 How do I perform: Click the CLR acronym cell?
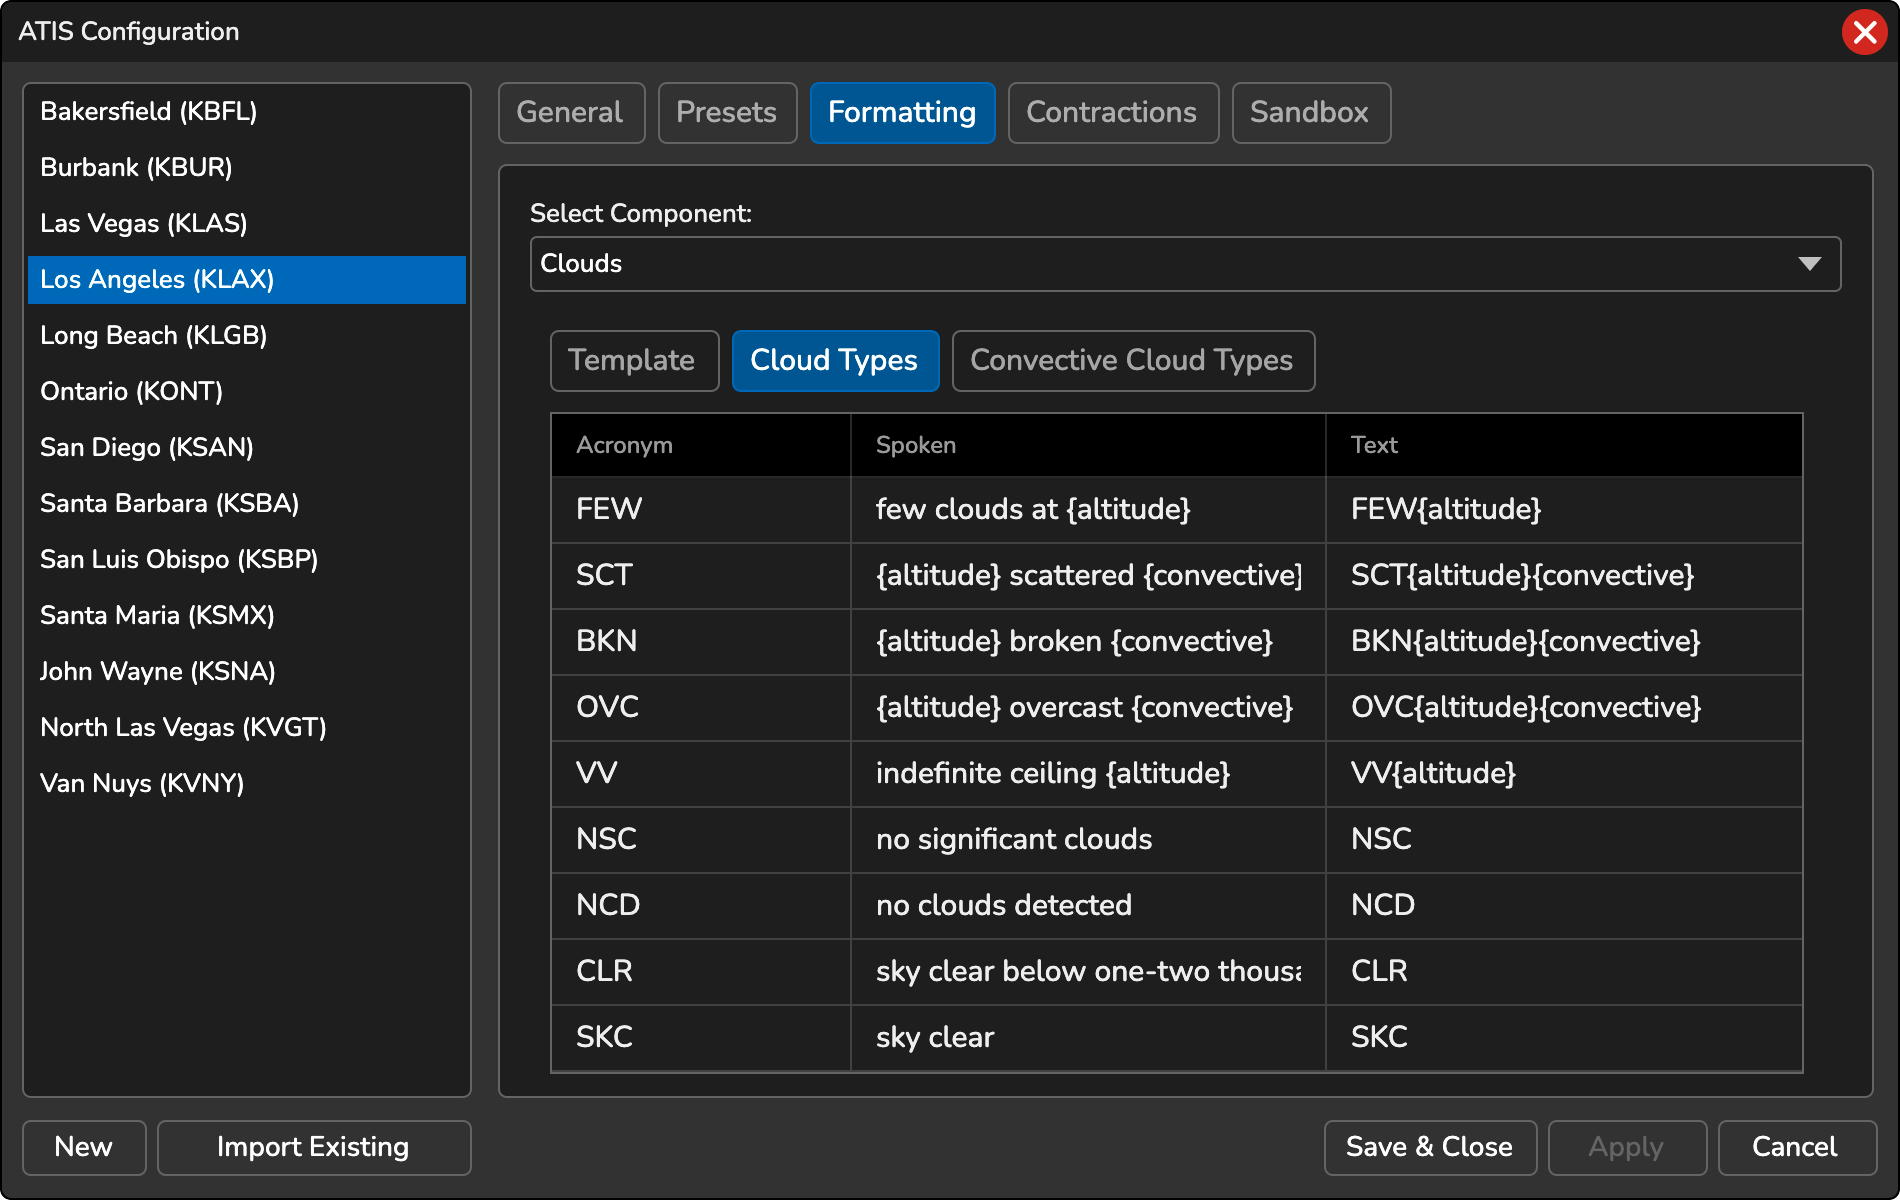pos(701,972)
